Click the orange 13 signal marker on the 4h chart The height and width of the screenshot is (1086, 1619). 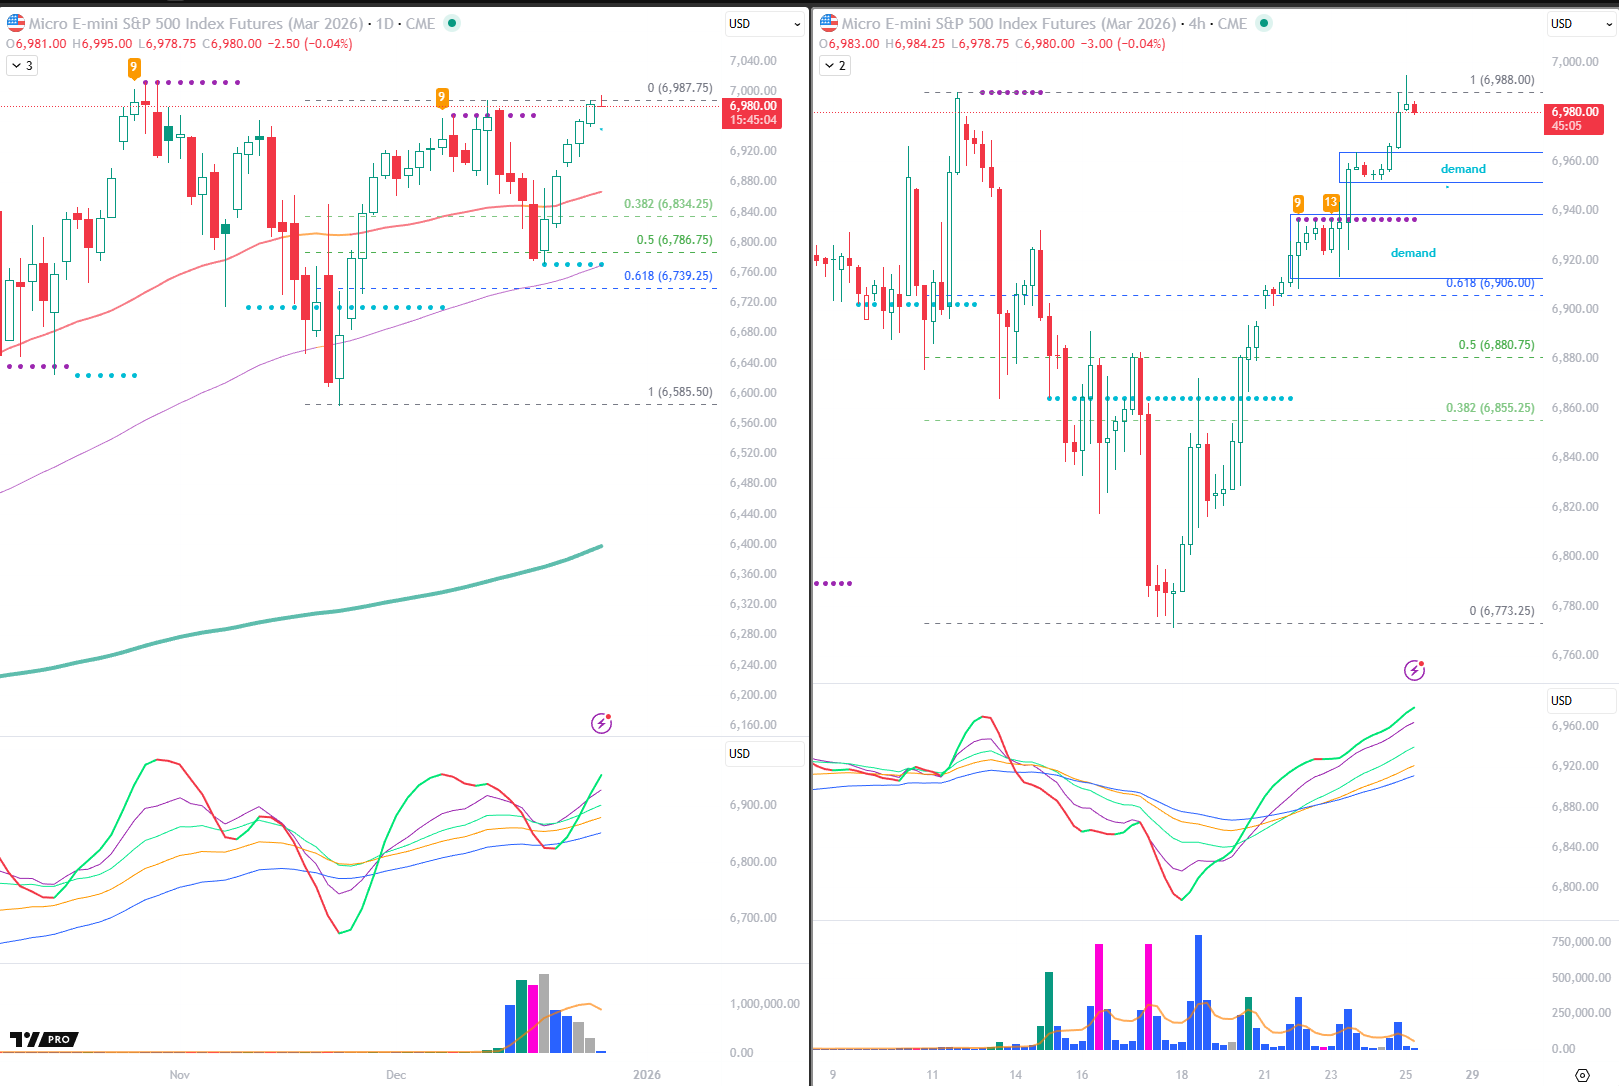click(x=1331, y=203)
